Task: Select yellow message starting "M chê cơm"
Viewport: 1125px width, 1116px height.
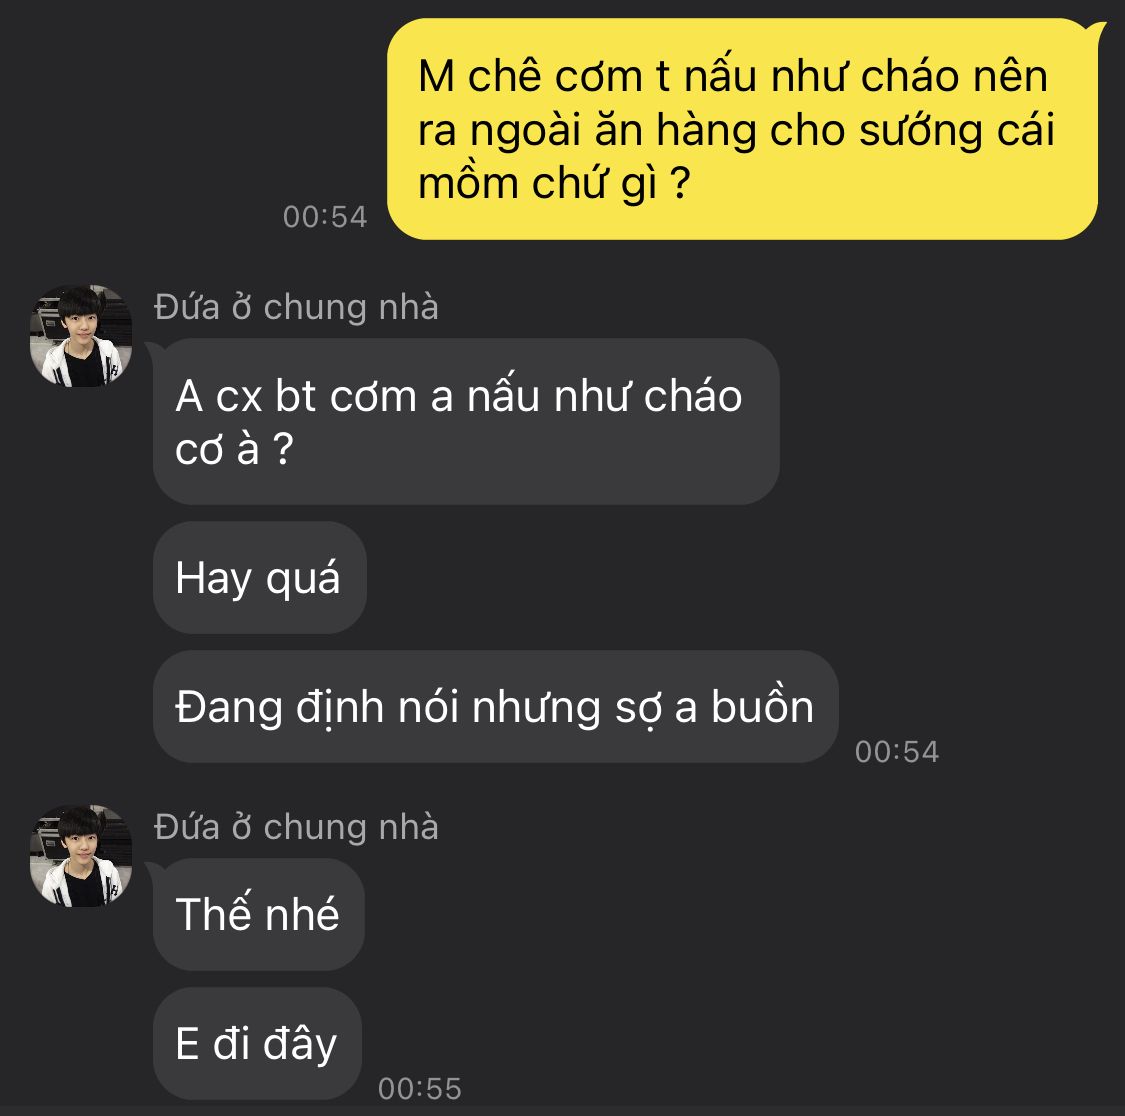Action: coord(743,129)
